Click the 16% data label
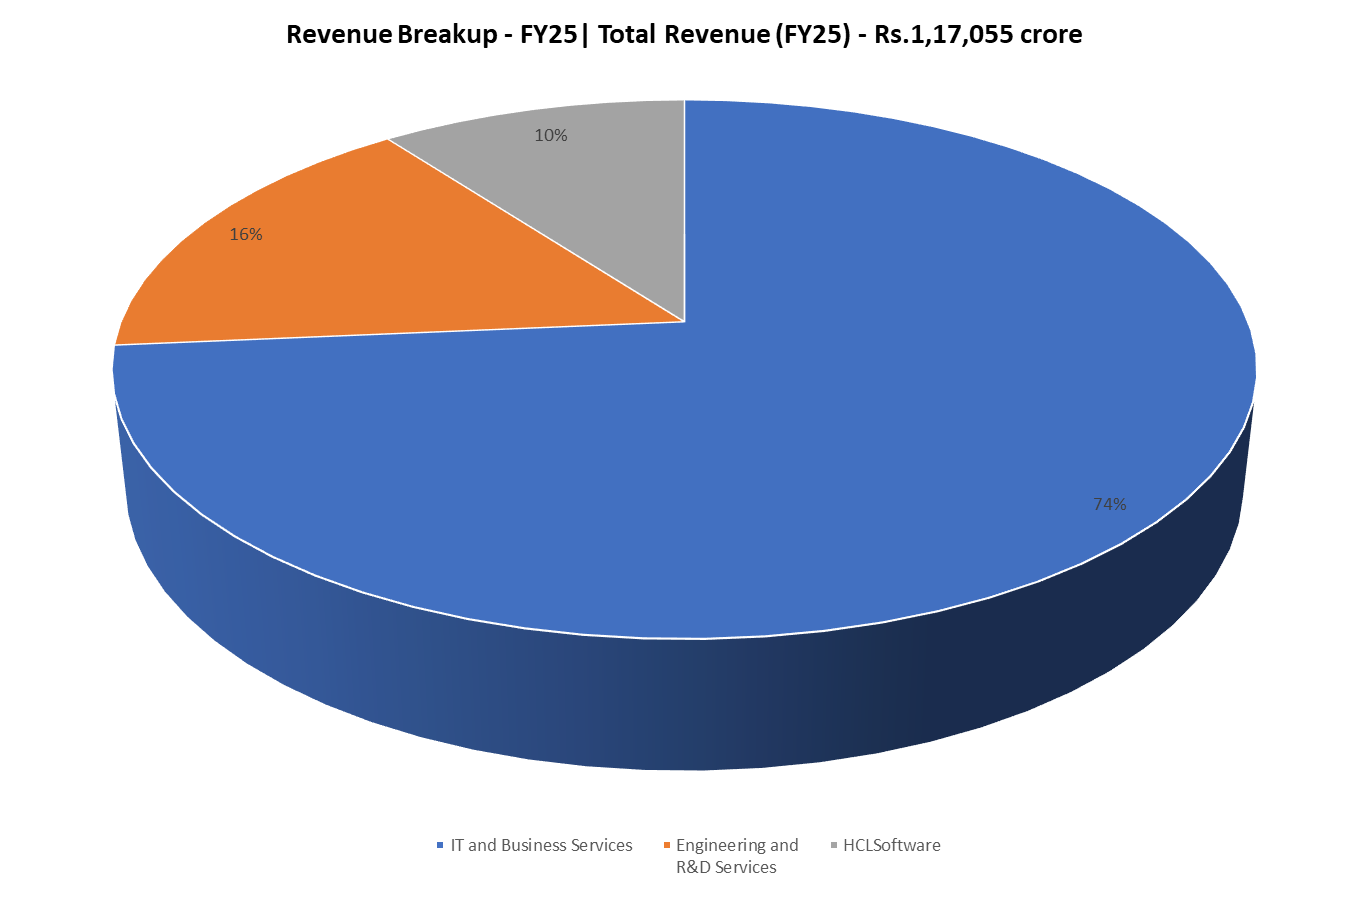 coord(246,234)
